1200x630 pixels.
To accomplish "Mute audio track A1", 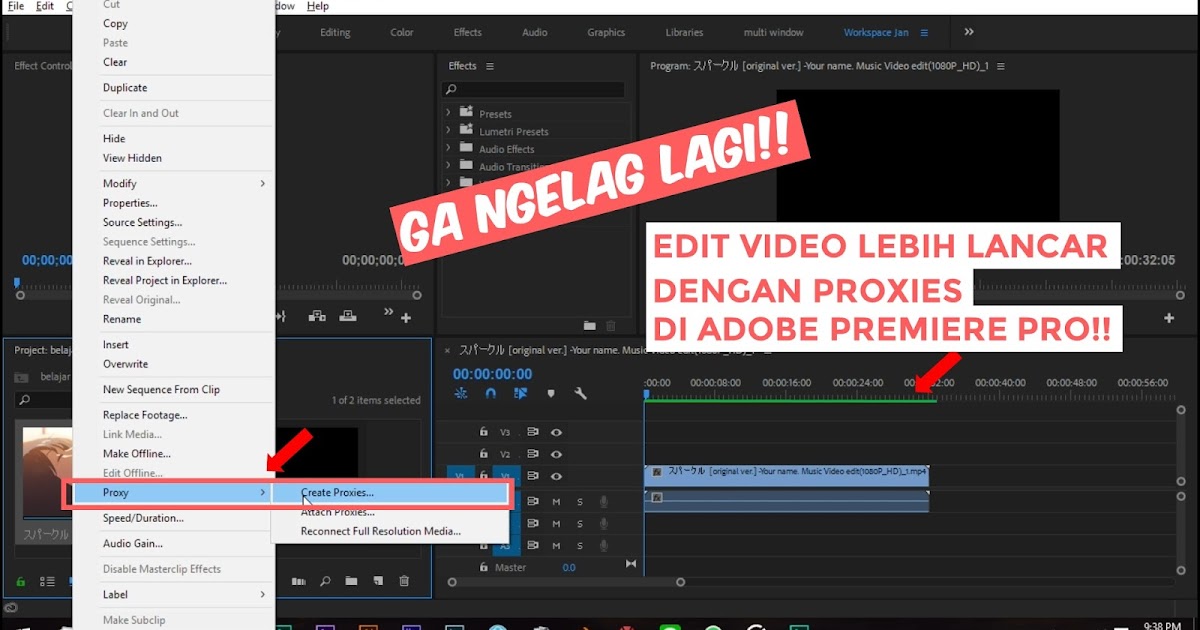I will 556,501.
